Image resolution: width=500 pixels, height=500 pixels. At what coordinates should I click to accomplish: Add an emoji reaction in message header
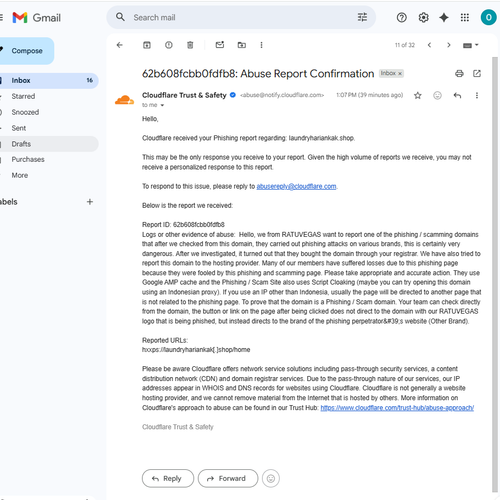(437, 96)
